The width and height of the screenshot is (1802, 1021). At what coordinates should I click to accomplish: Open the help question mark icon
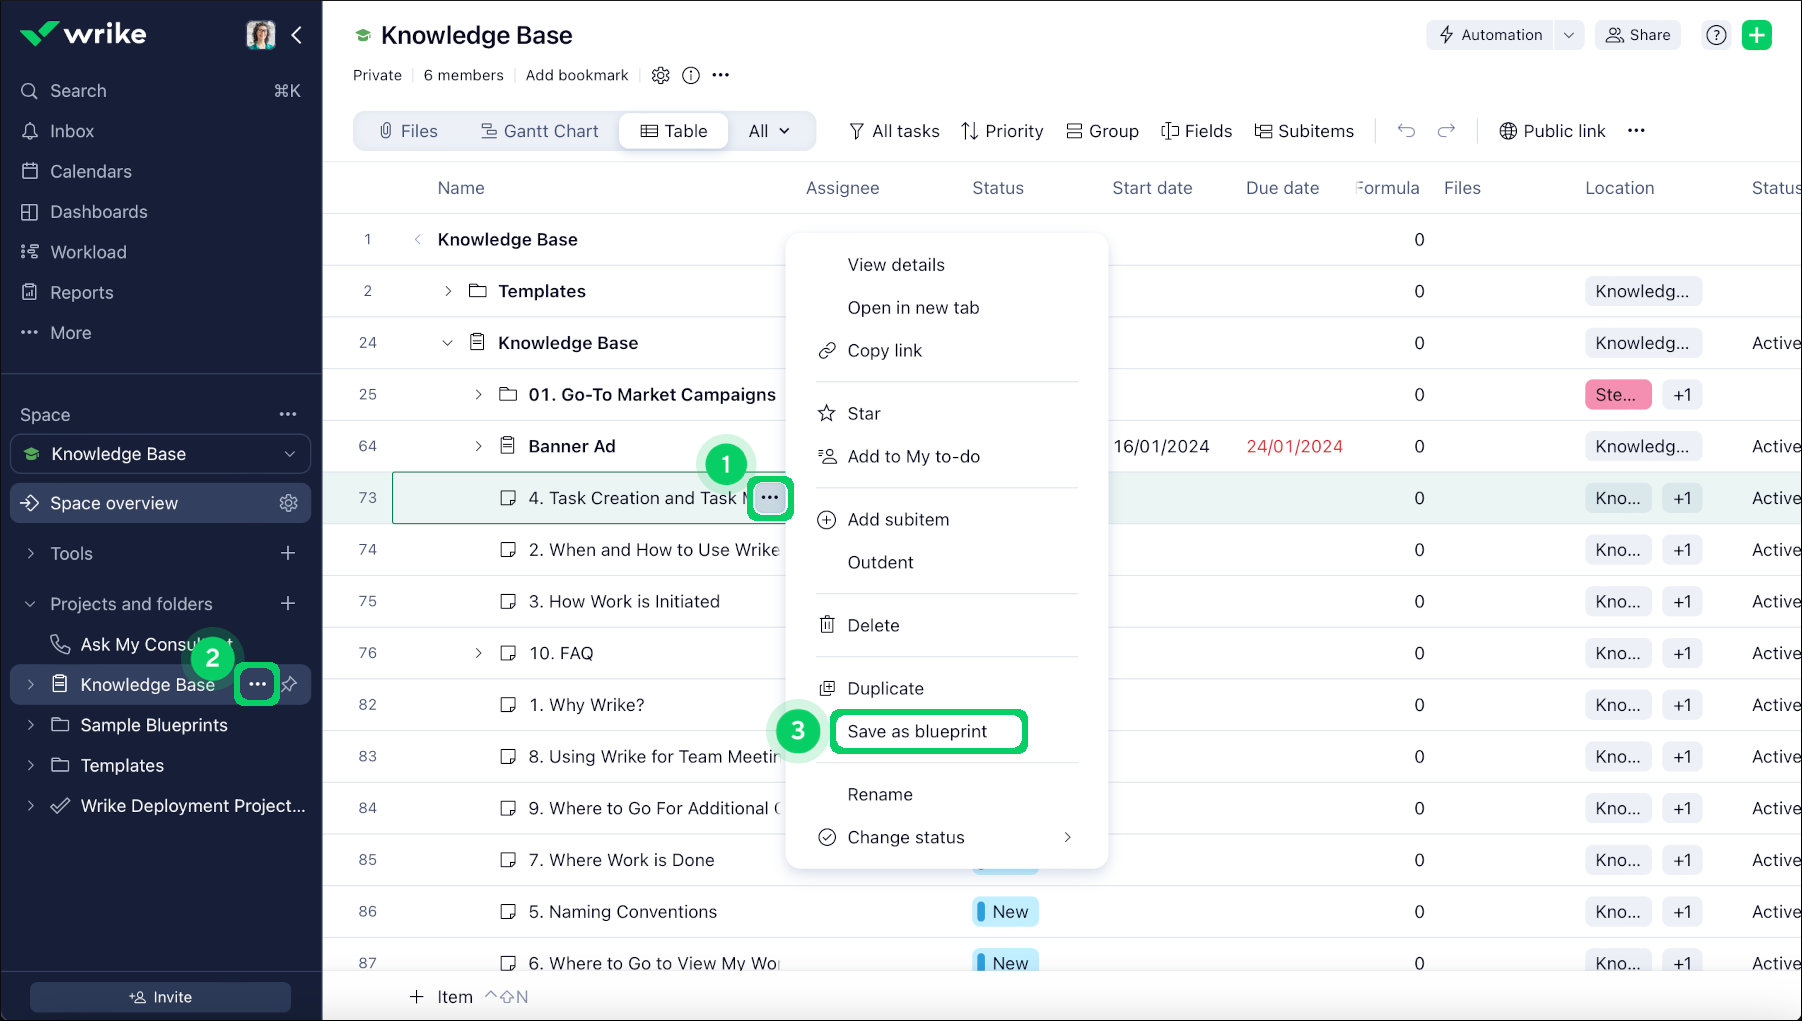tap(1716, 35)
